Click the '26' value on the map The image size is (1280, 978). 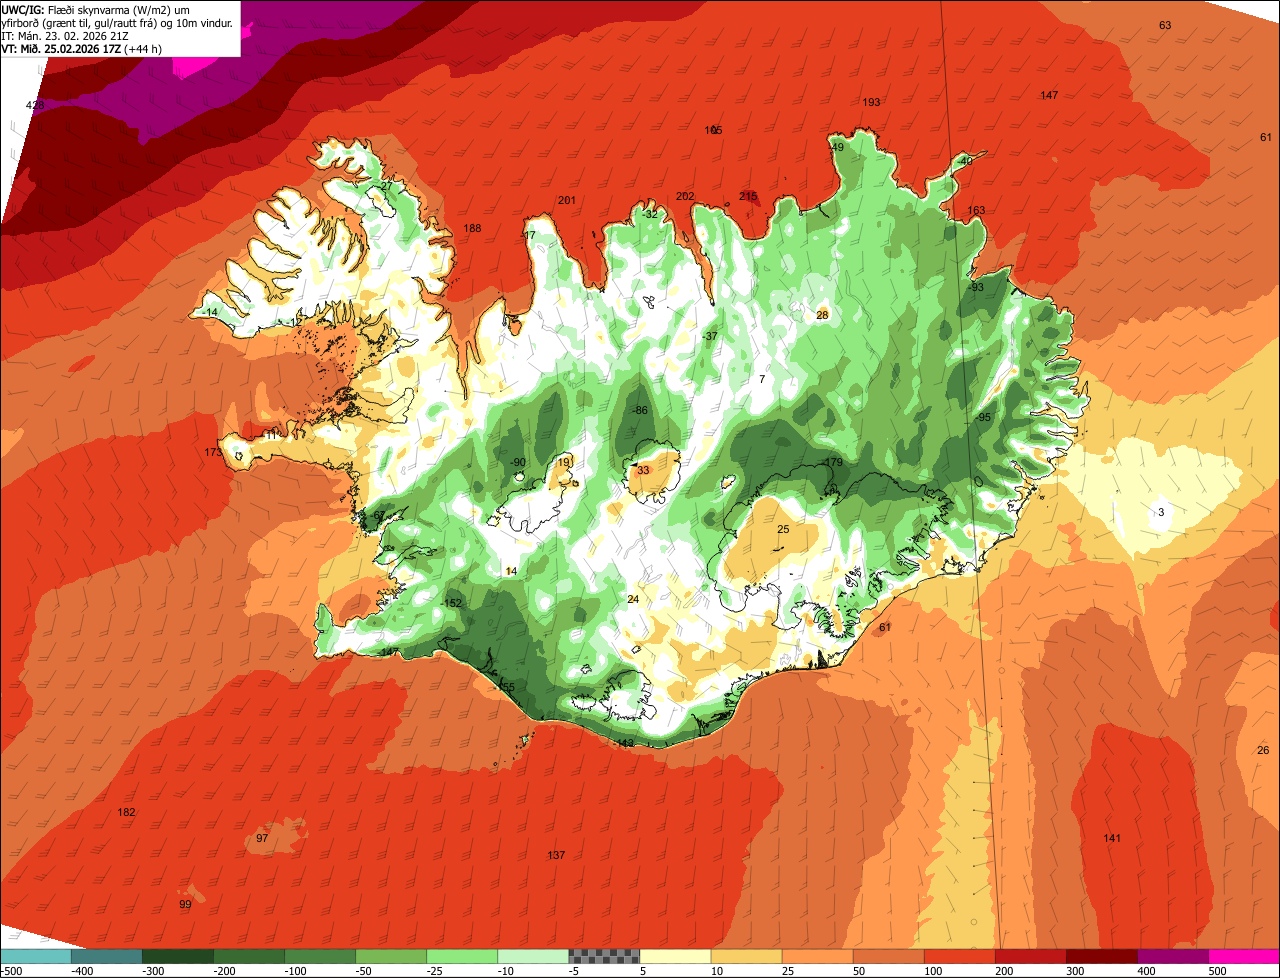pos(1263,750)
